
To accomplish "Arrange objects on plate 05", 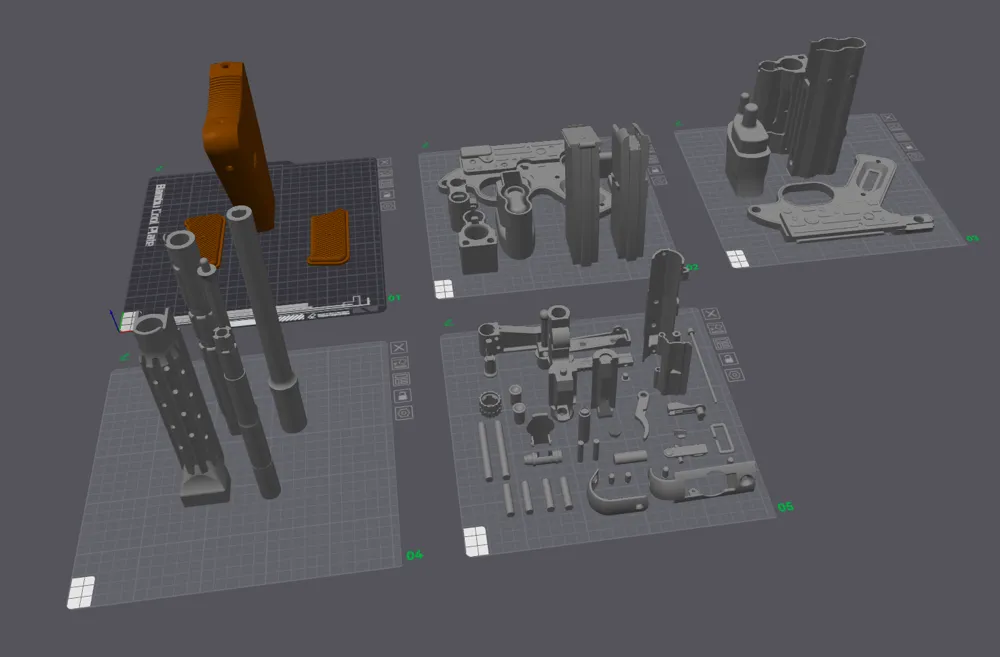I will click(x=723, y=344).
